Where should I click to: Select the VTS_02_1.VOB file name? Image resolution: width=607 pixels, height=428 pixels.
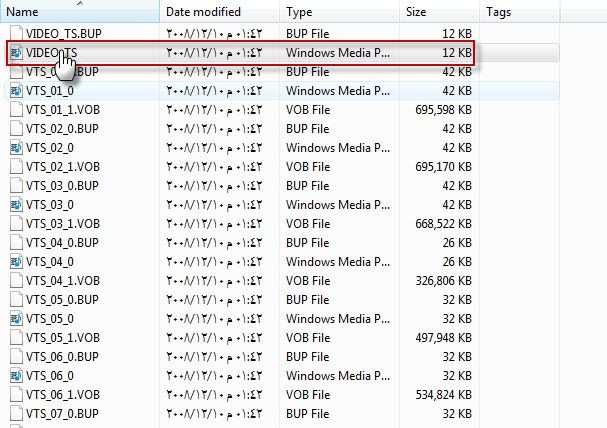pos(63,166)
